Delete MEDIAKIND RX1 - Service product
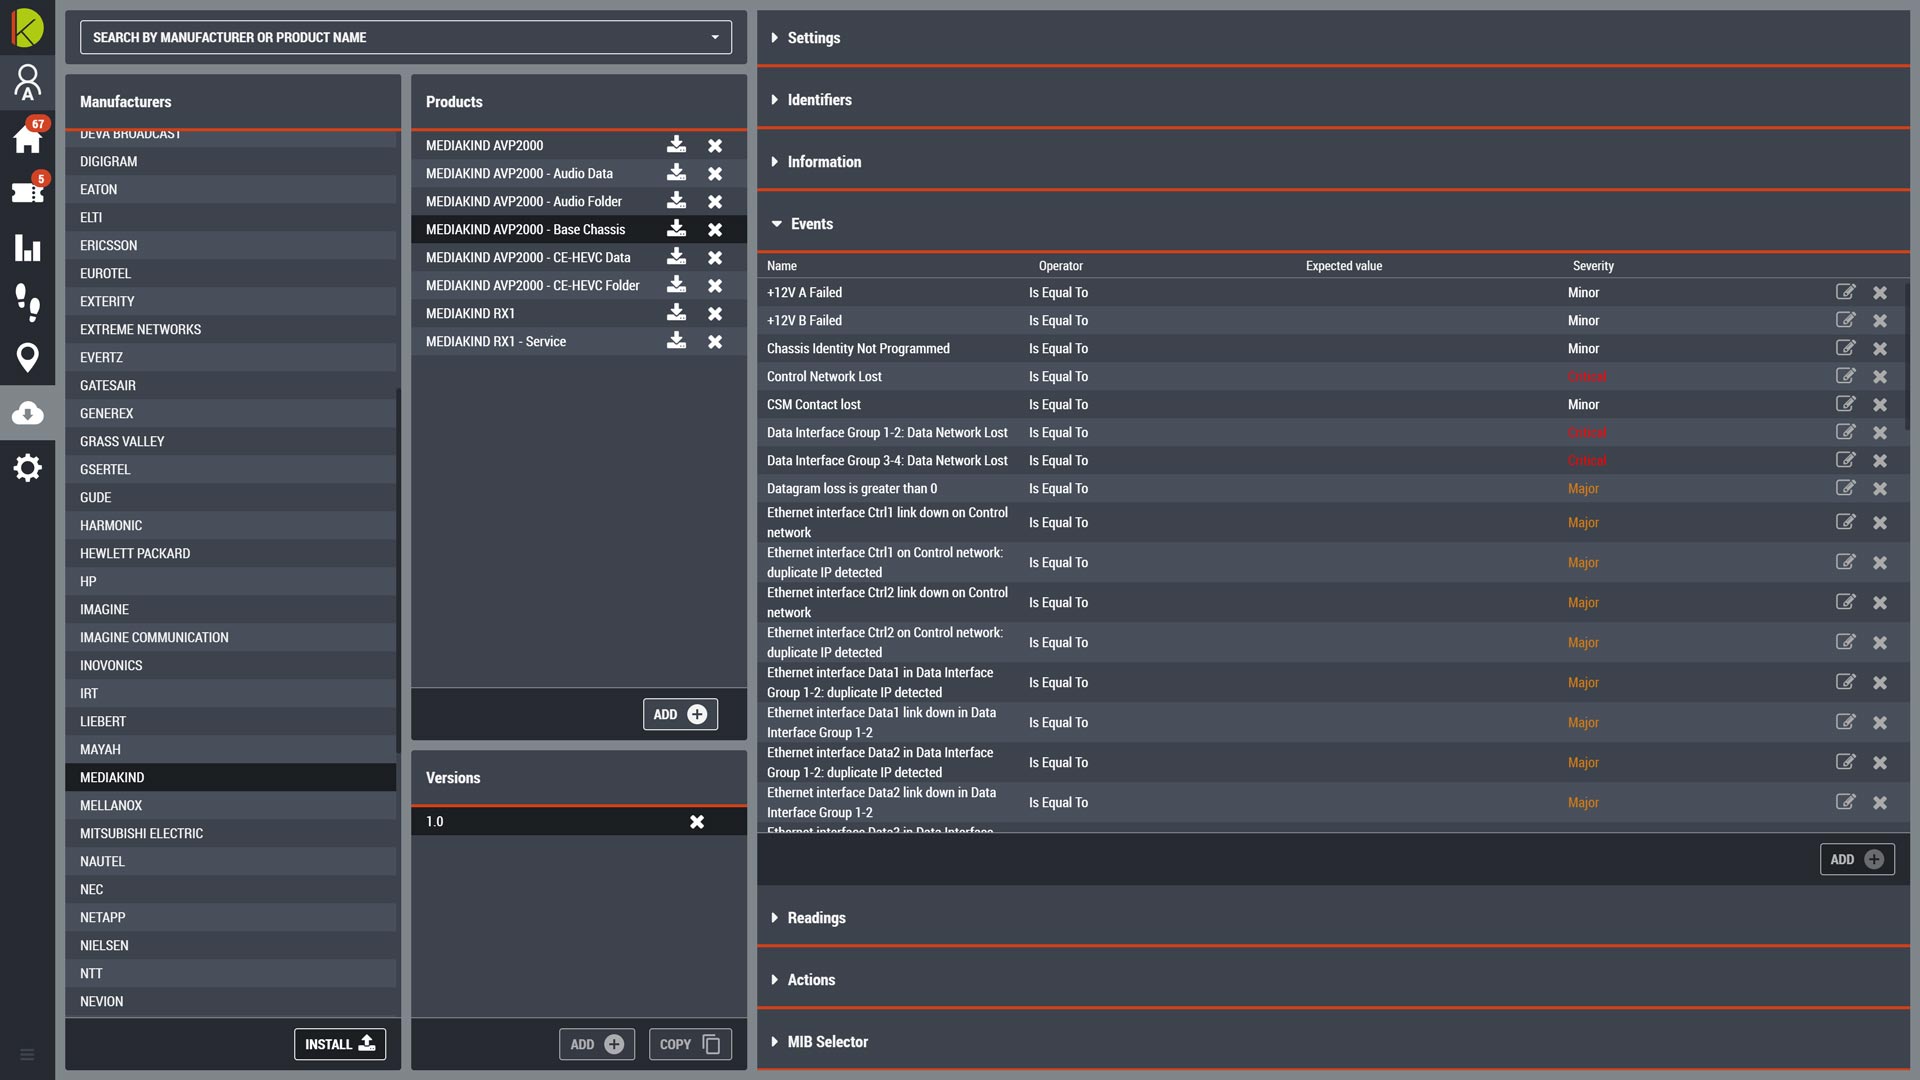 click(715, 342)
